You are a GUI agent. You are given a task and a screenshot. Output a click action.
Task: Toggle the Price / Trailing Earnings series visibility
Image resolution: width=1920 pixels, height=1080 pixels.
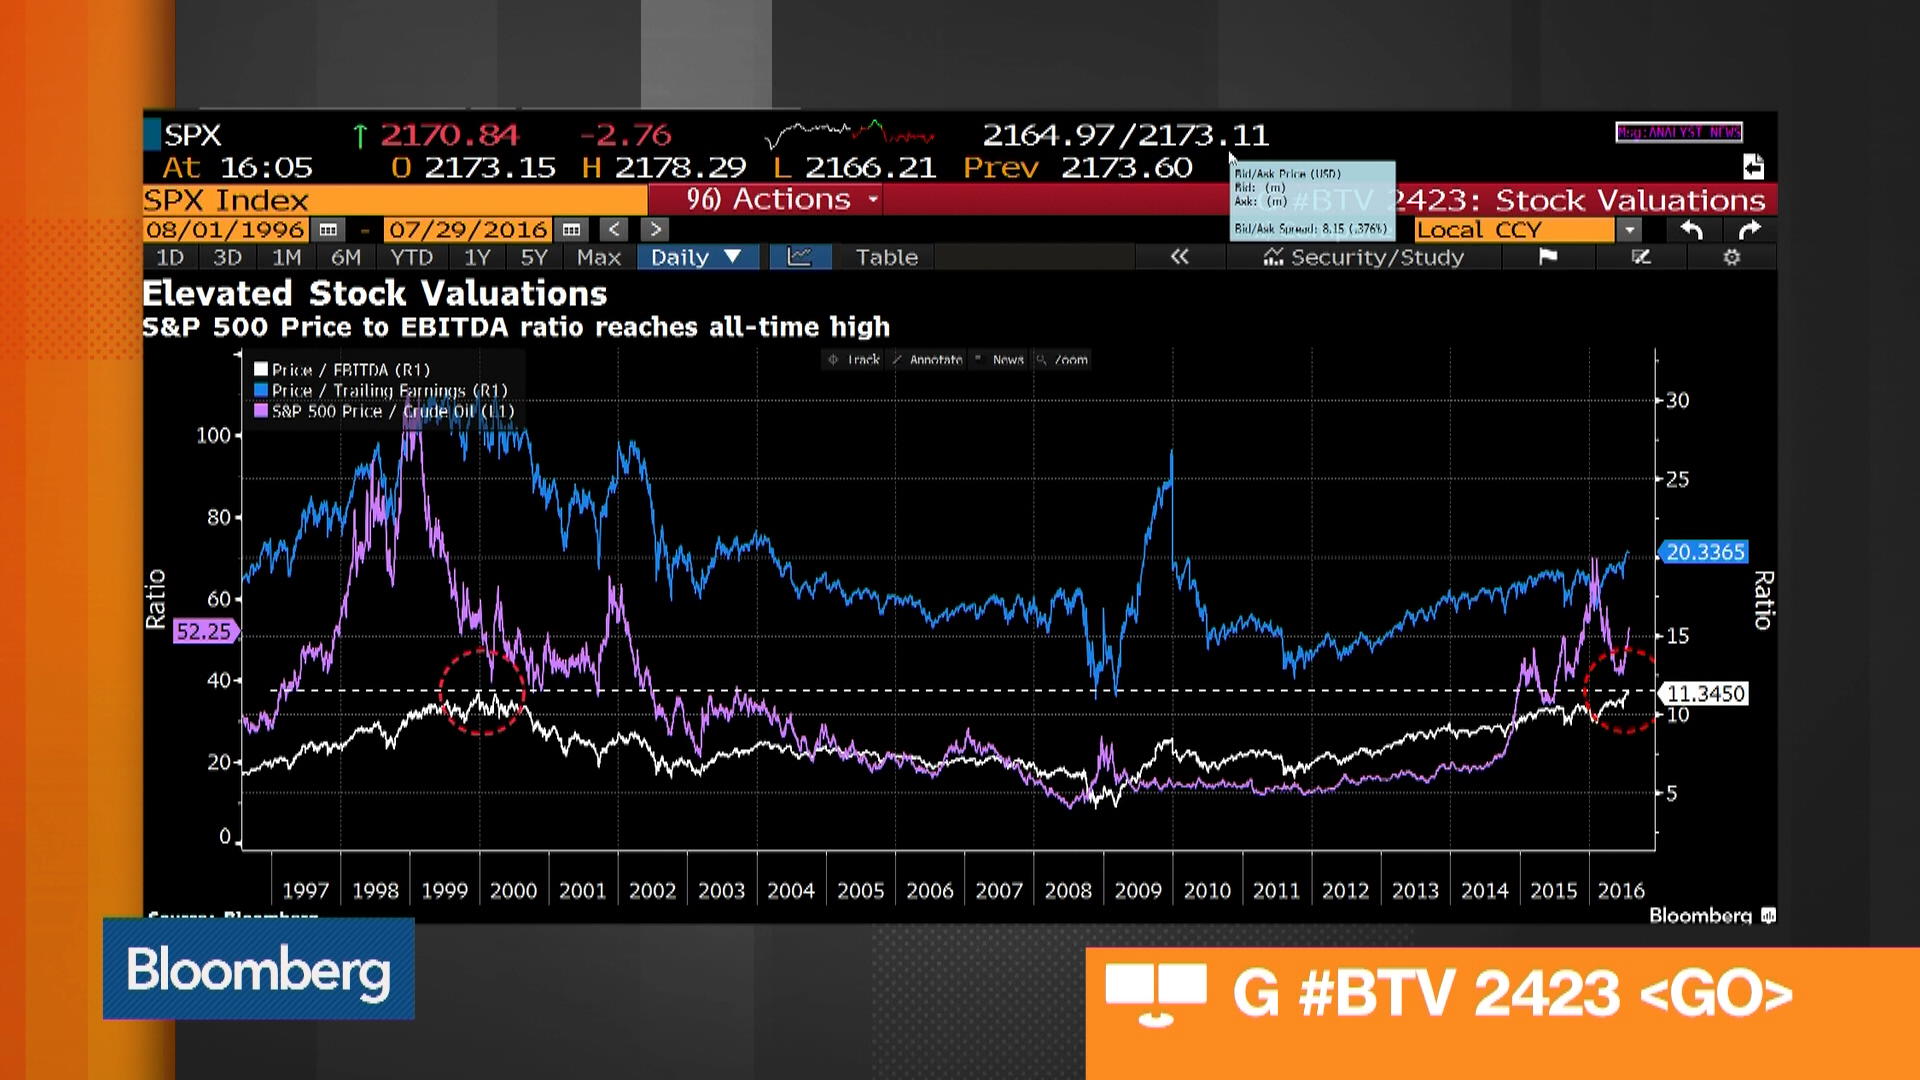pos(383,390)
